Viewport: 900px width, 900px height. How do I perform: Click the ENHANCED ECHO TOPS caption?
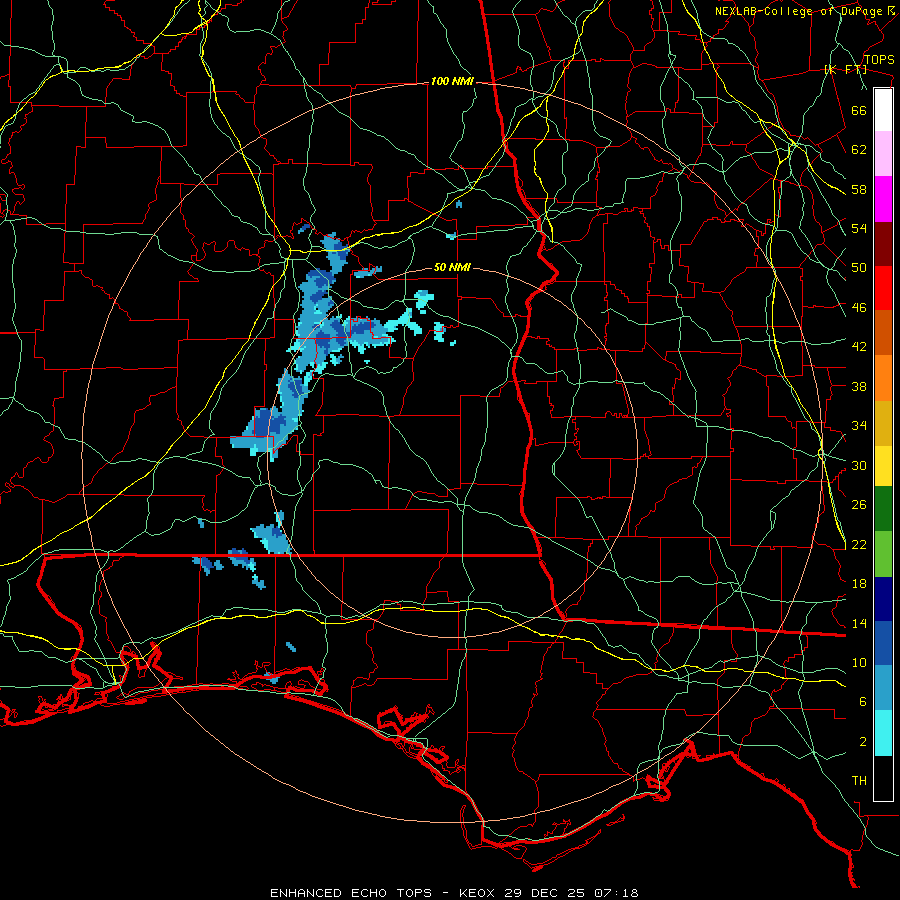(x=351, y=893)
